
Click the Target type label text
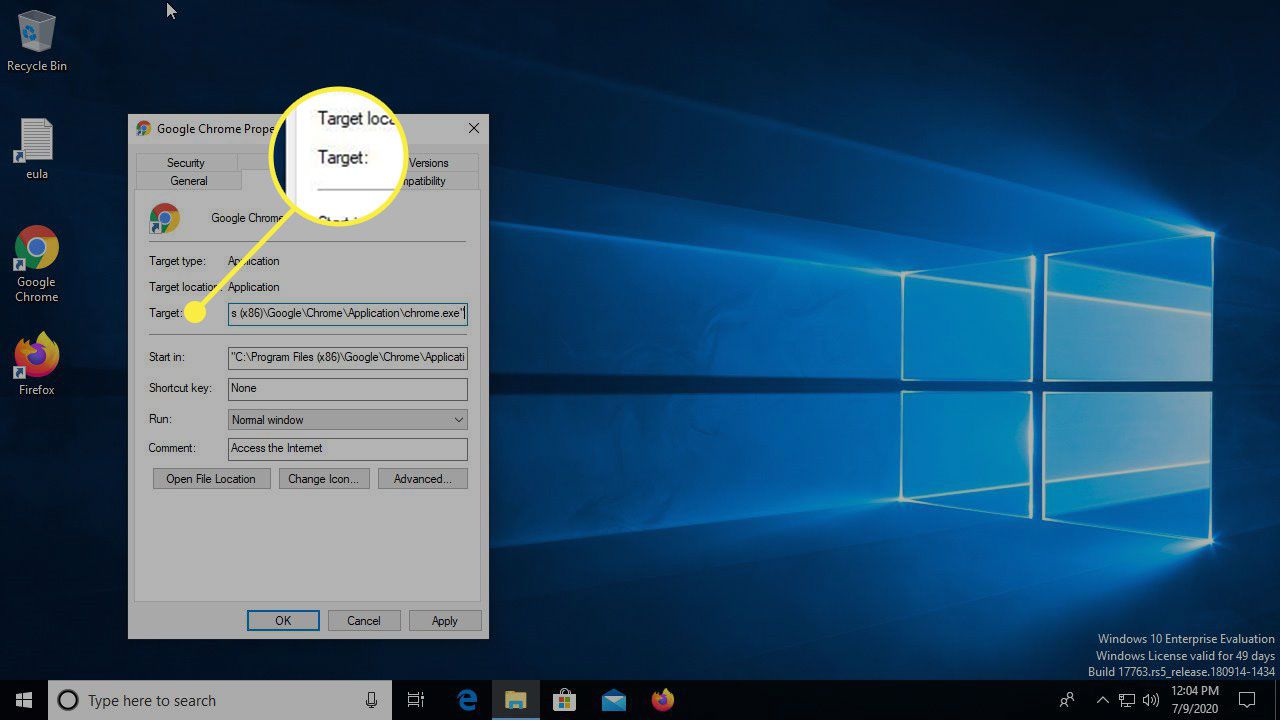(177, 261)
